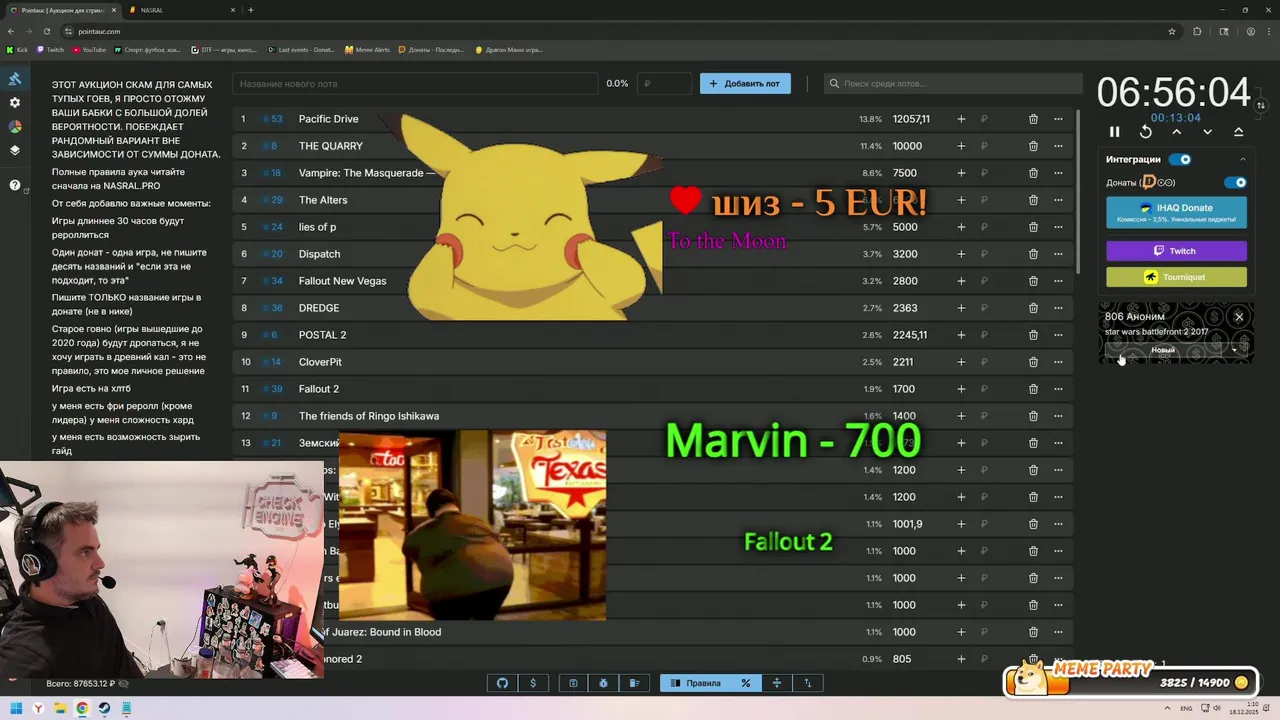Open the YouTube bookmark

click(x=89, y=49)
